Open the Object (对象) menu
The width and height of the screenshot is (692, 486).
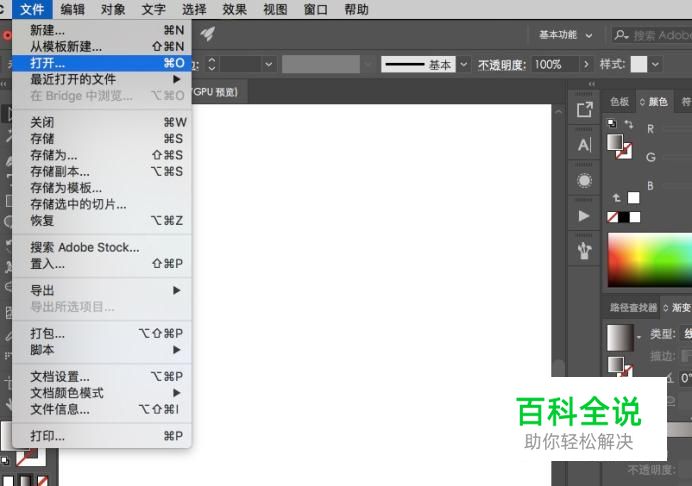click(113, 9)
